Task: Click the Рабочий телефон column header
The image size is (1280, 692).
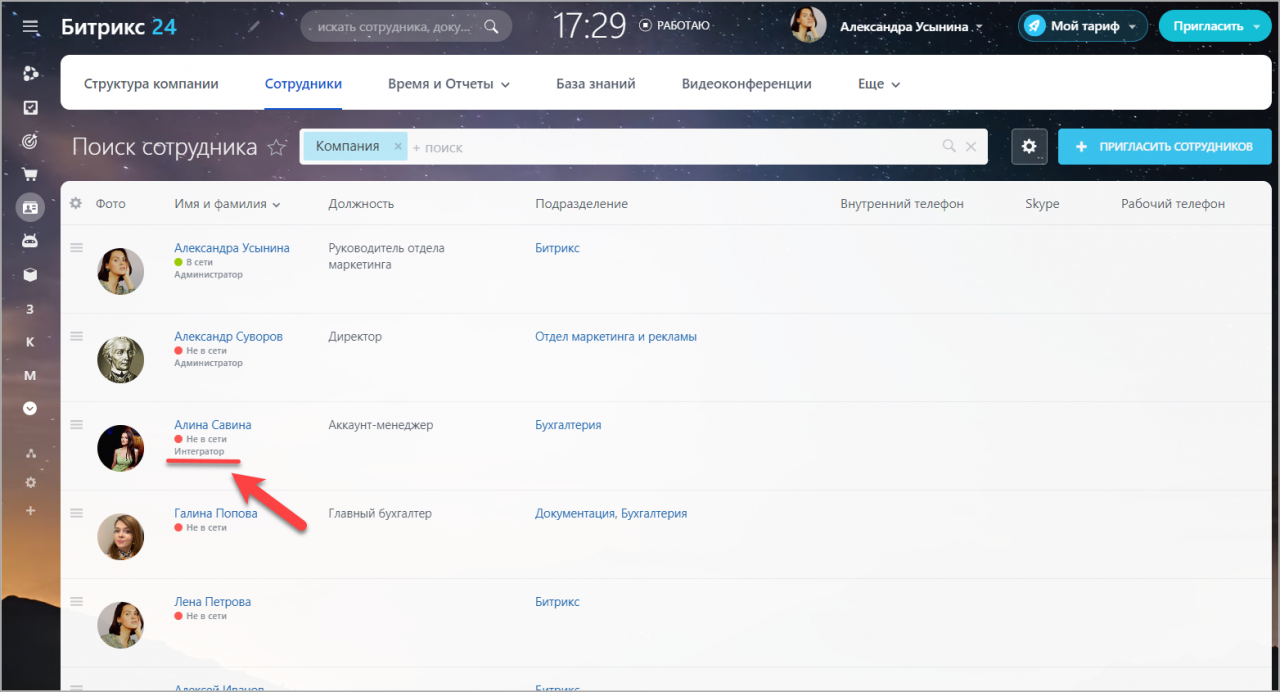Action: (1173, 204)
